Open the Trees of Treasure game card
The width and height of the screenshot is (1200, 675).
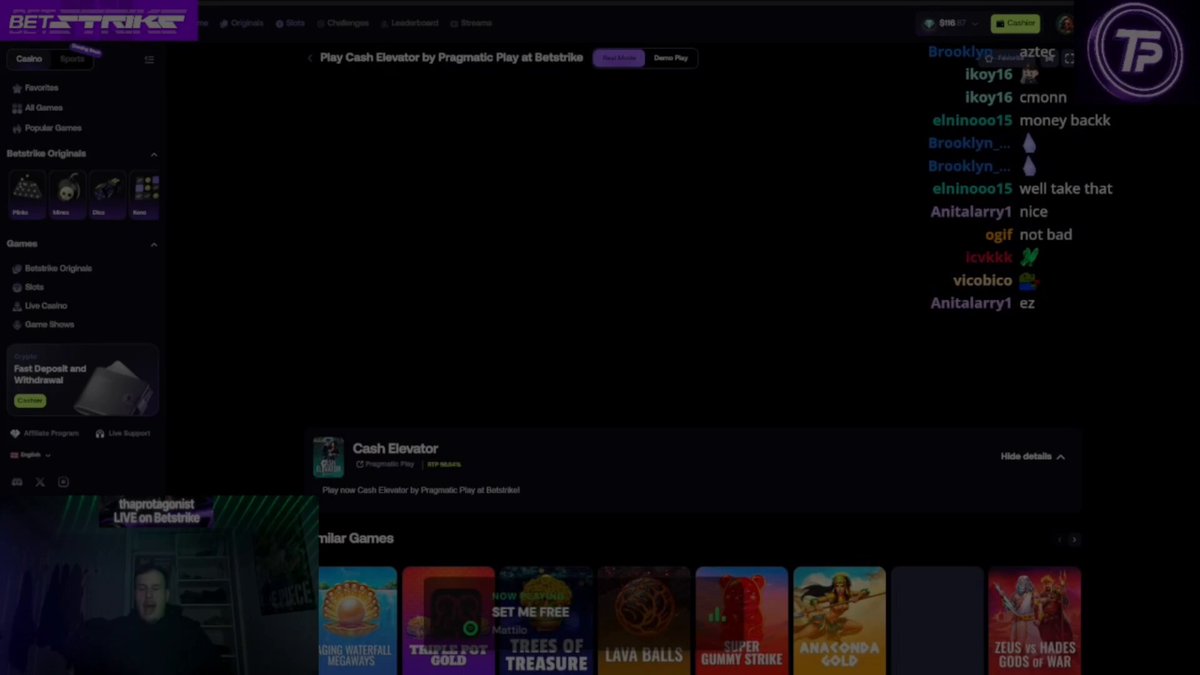[545, 621]
